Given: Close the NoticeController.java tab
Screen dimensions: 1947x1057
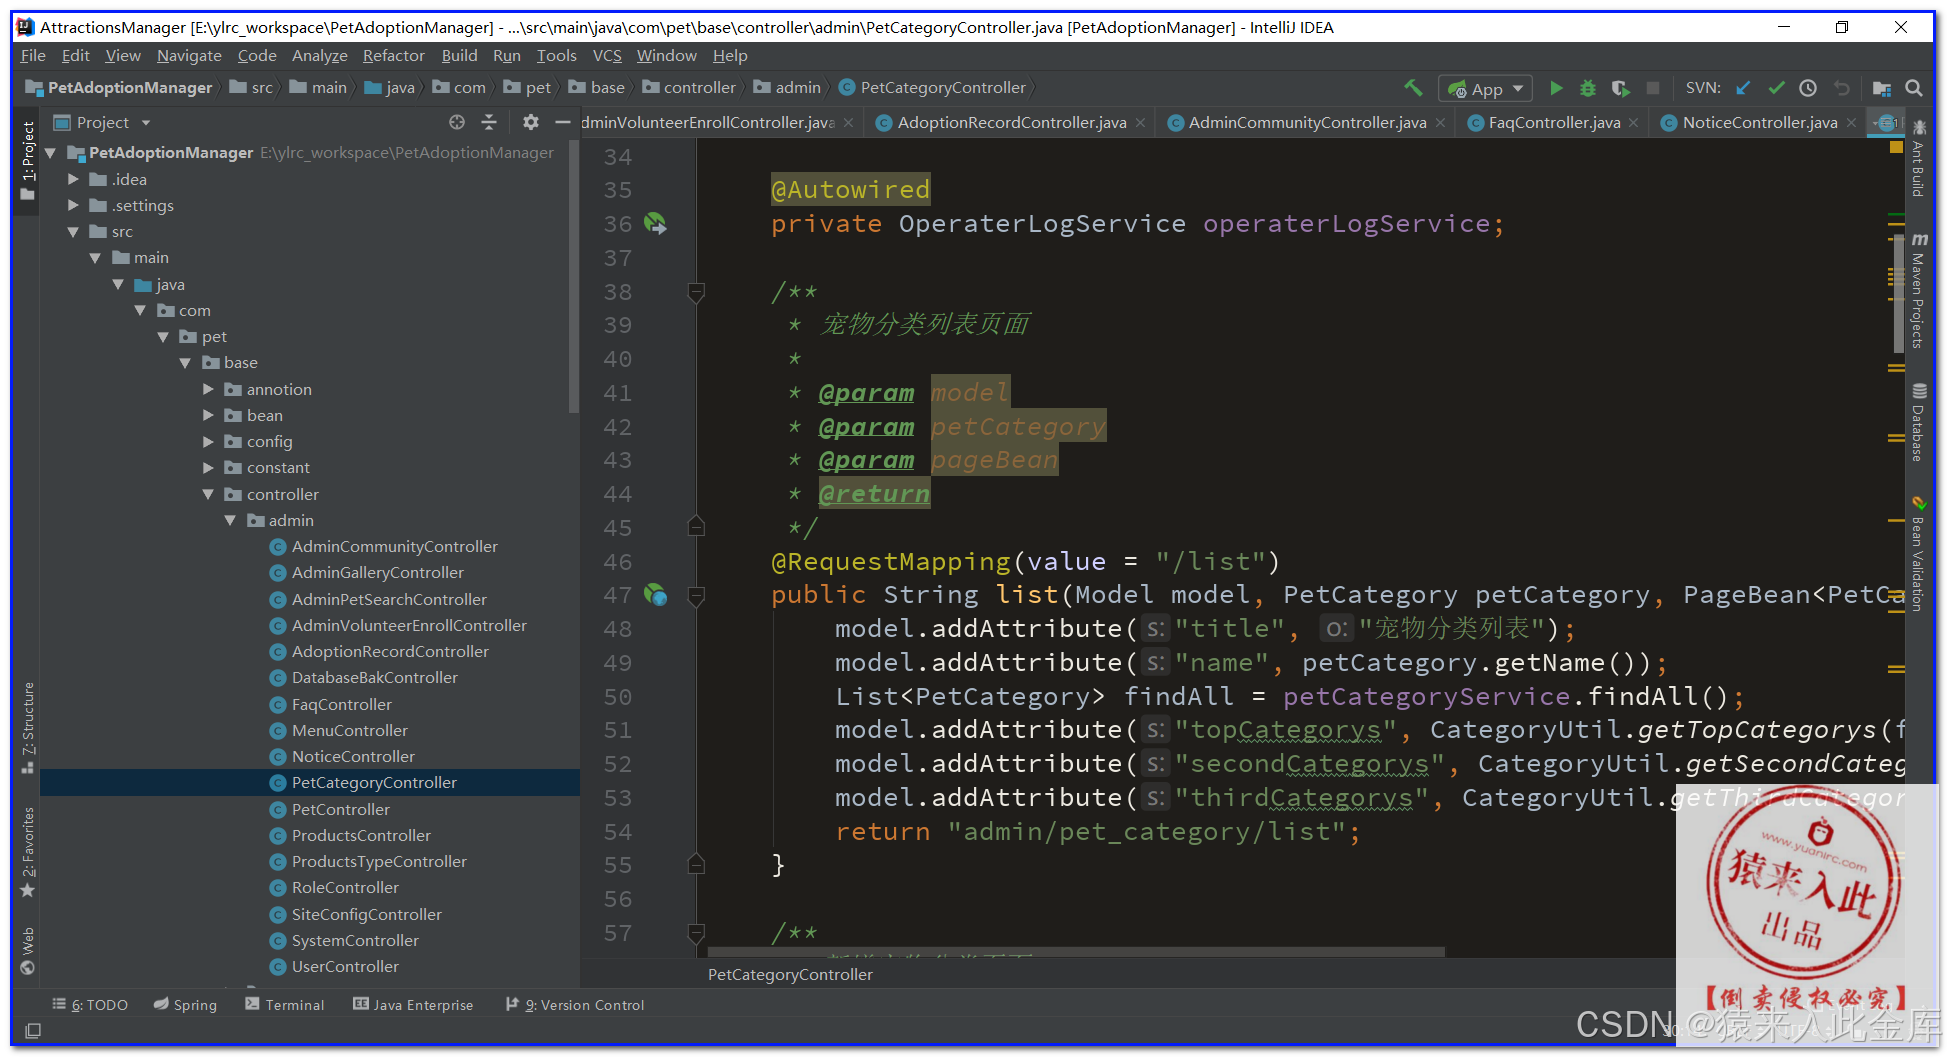Looking at the screenshot, I should click(1851, 122).
